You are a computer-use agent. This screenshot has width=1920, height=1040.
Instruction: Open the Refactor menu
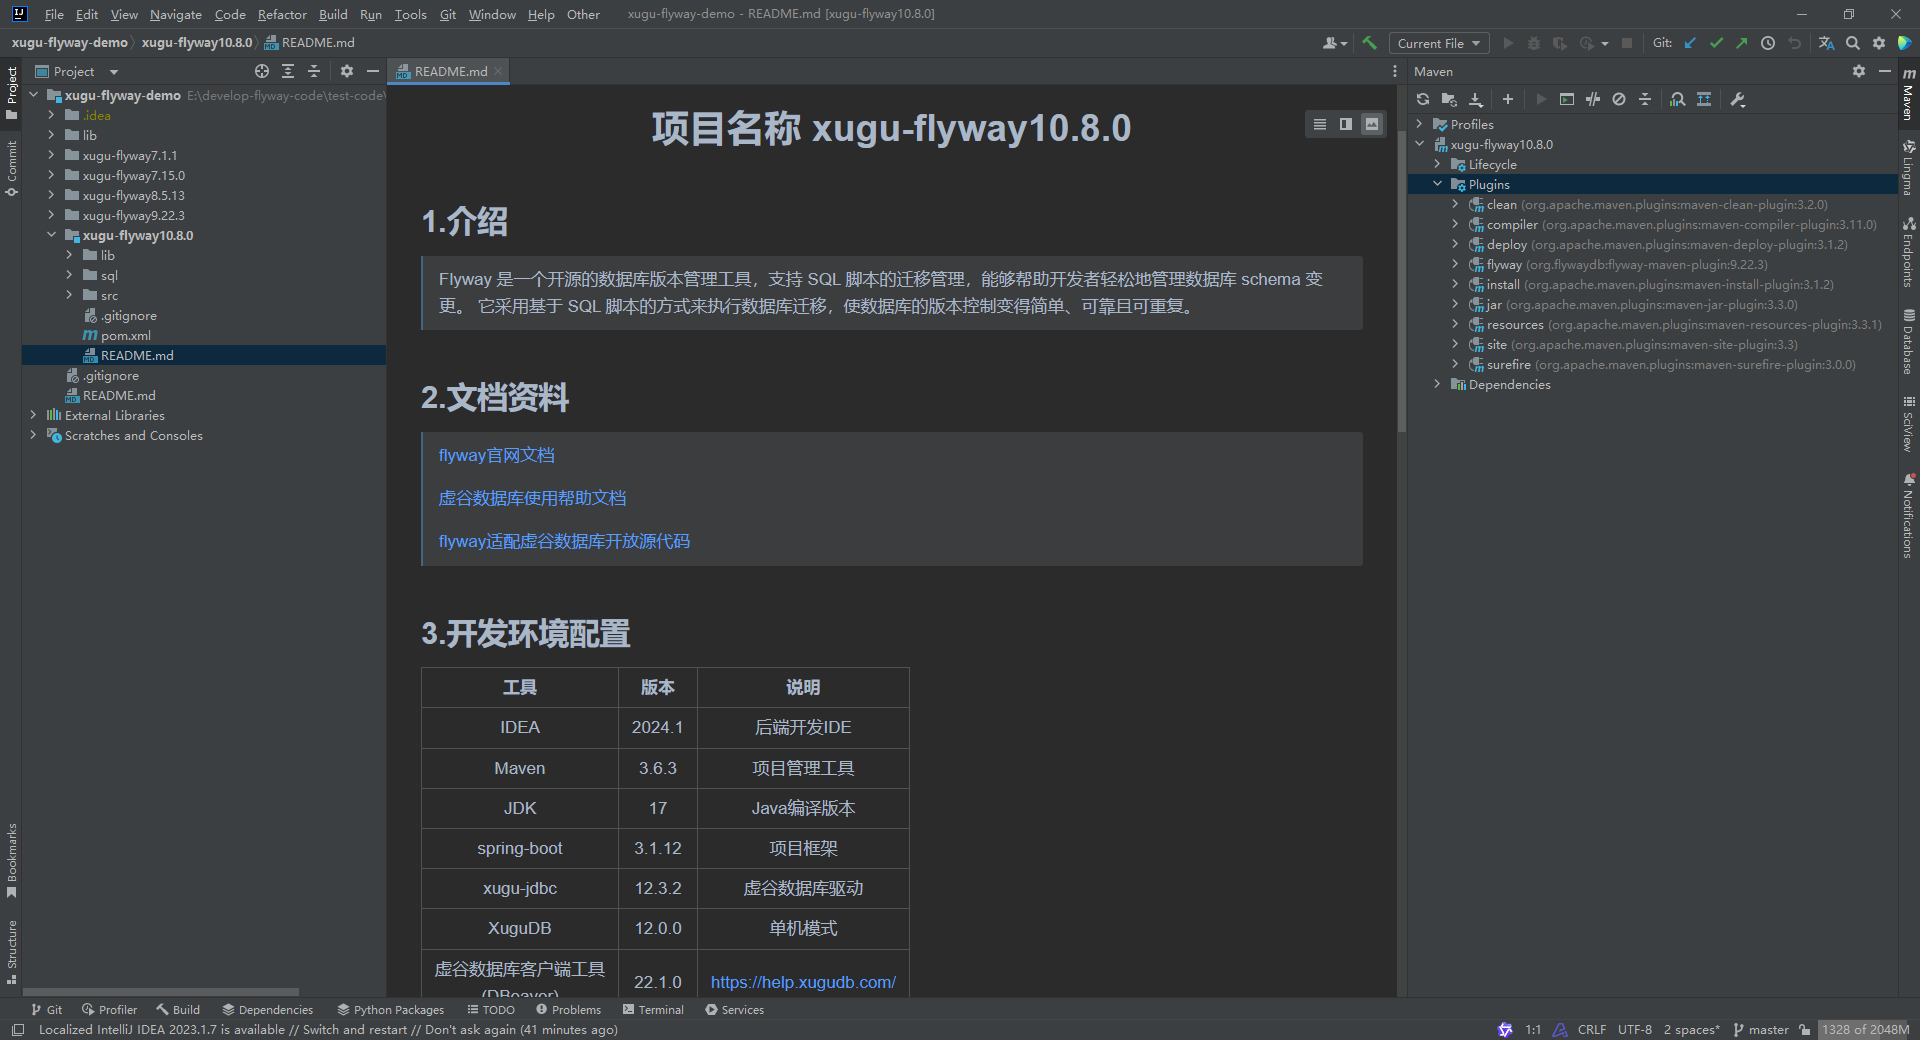tap(281, 14)
